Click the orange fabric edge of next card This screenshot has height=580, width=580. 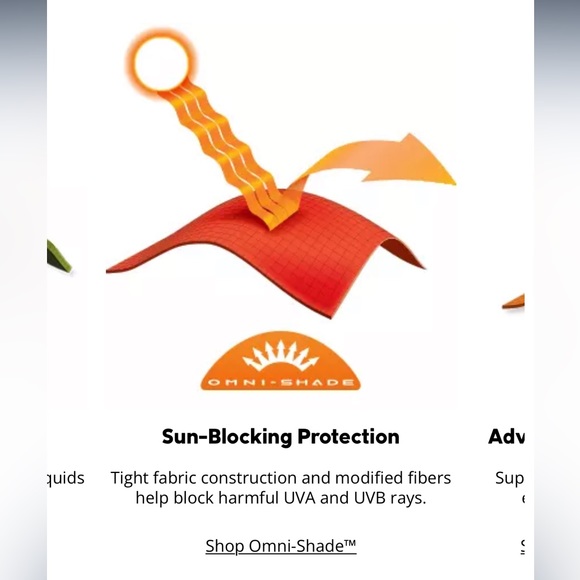(x=513, y=301)
